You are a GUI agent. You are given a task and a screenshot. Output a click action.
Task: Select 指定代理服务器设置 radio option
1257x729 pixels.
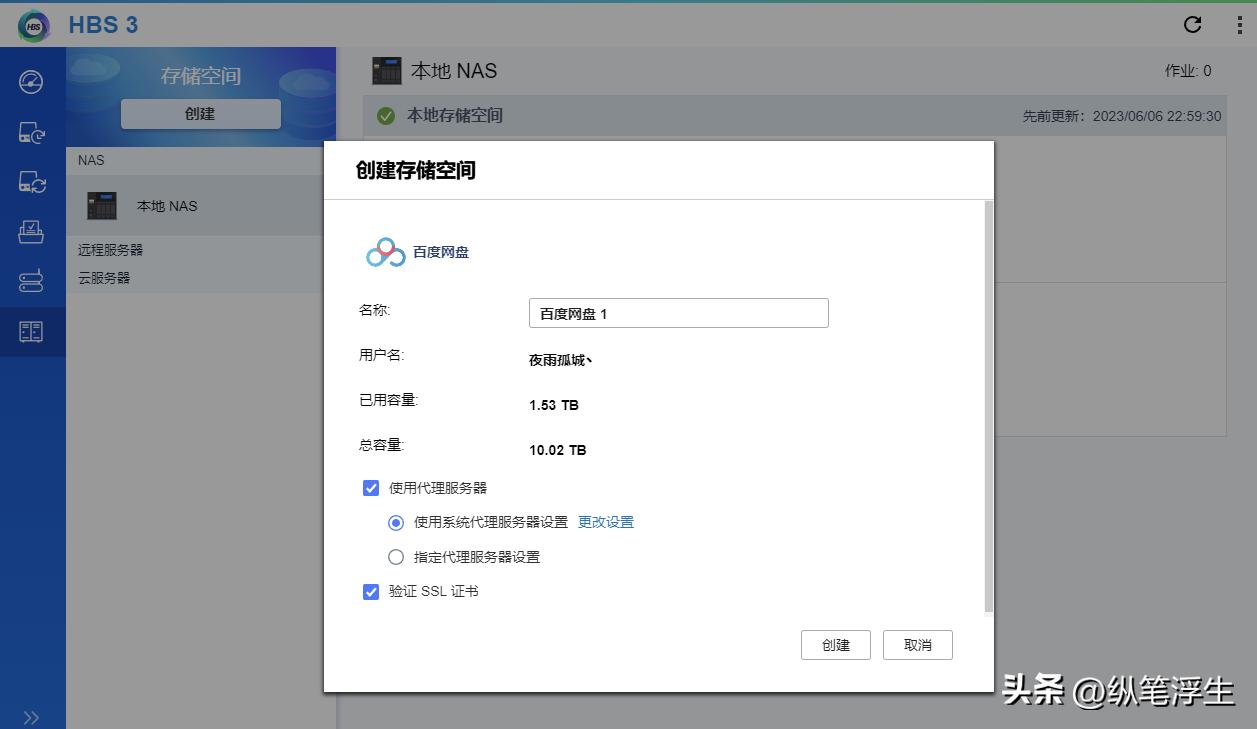coord(396,557)
